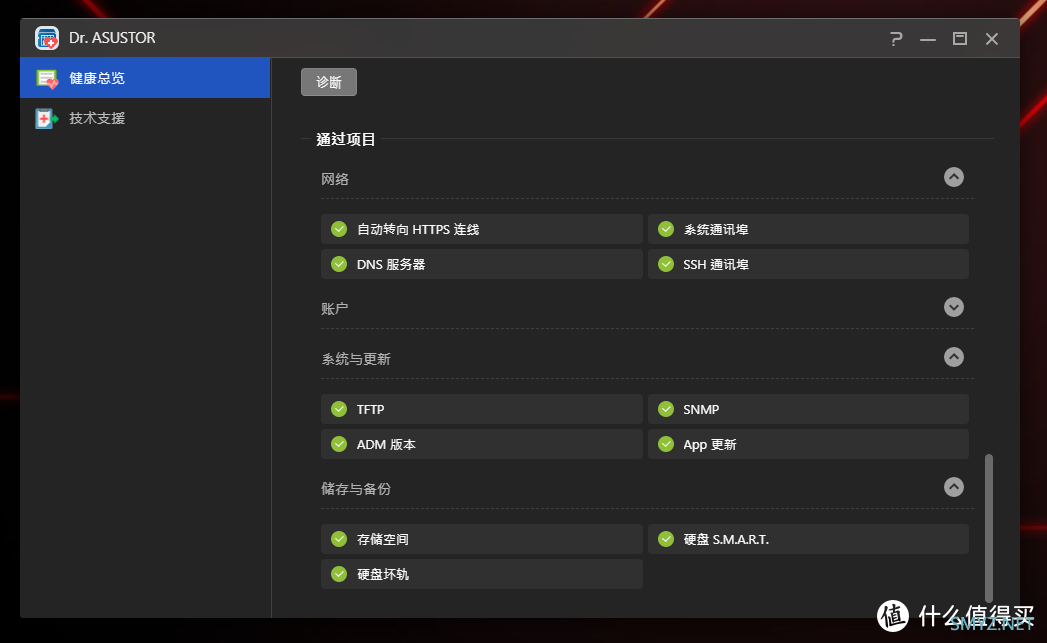Screen dimensions: 1047x643
Task: Select the 健康总览 menu item
Action: pos(145,78)
